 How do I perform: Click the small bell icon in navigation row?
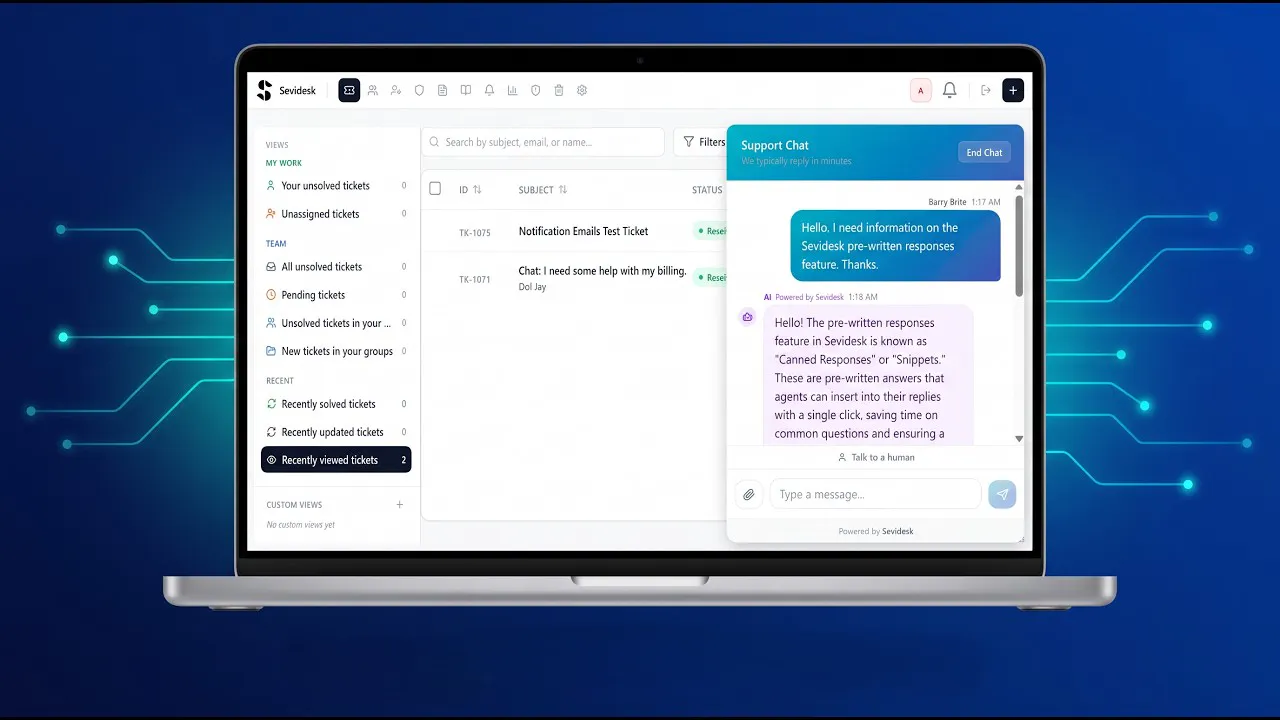[x=489, y=90]
